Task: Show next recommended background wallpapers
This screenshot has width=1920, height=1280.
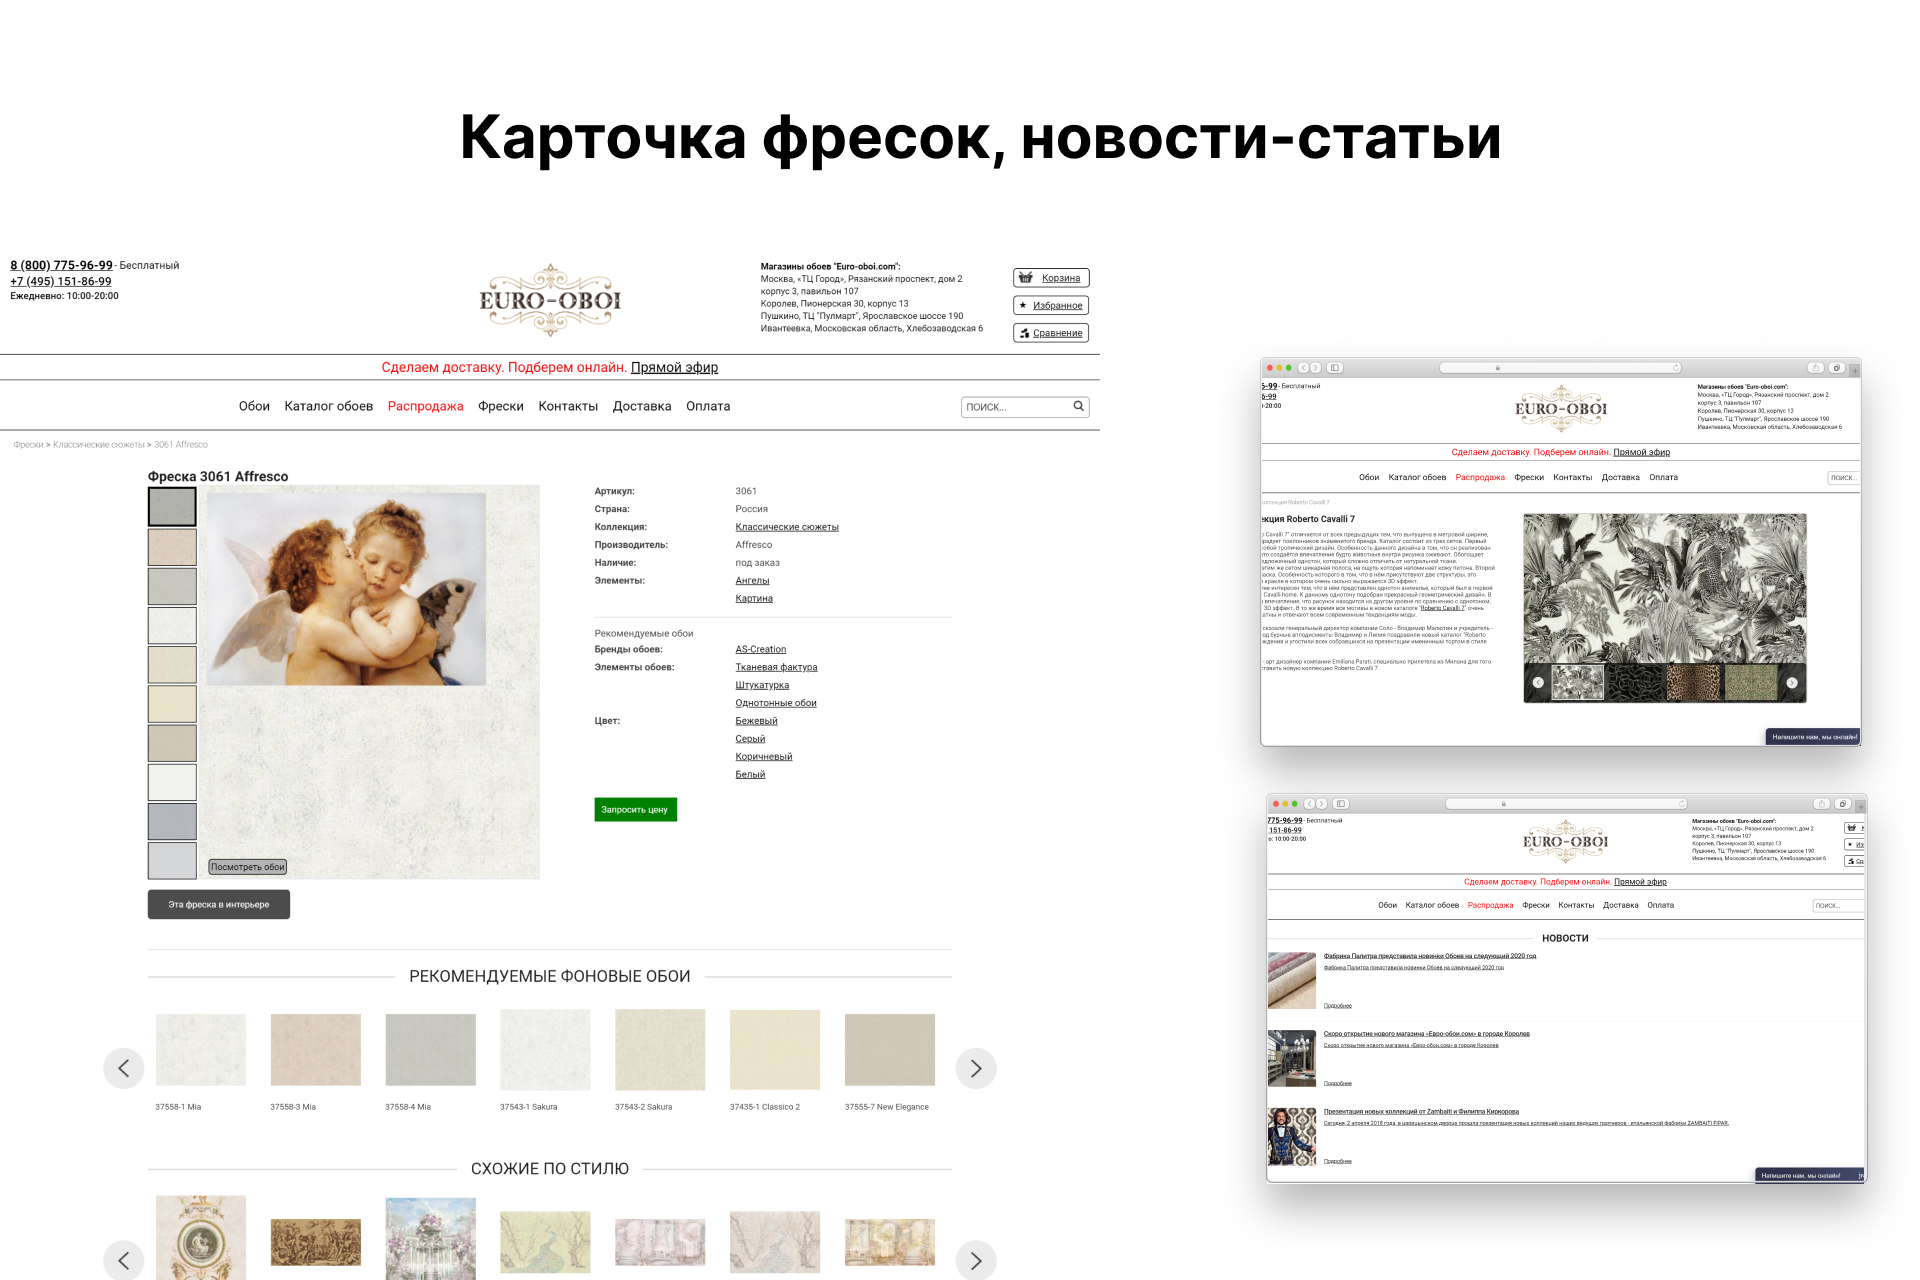Action: (976, 1068)
